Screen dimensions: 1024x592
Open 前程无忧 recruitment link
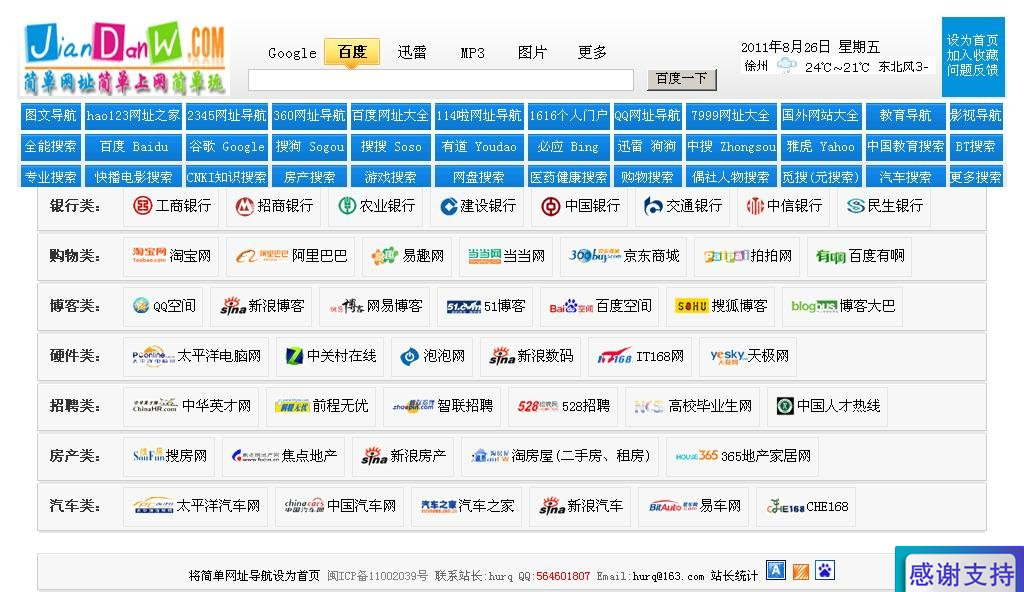tap(321, 406)
